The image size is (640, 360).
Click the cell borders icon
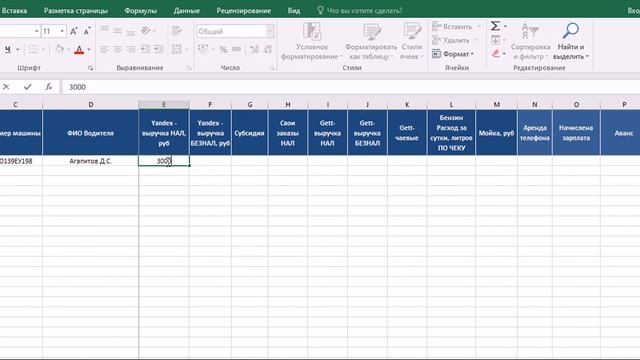click(33, 49)
